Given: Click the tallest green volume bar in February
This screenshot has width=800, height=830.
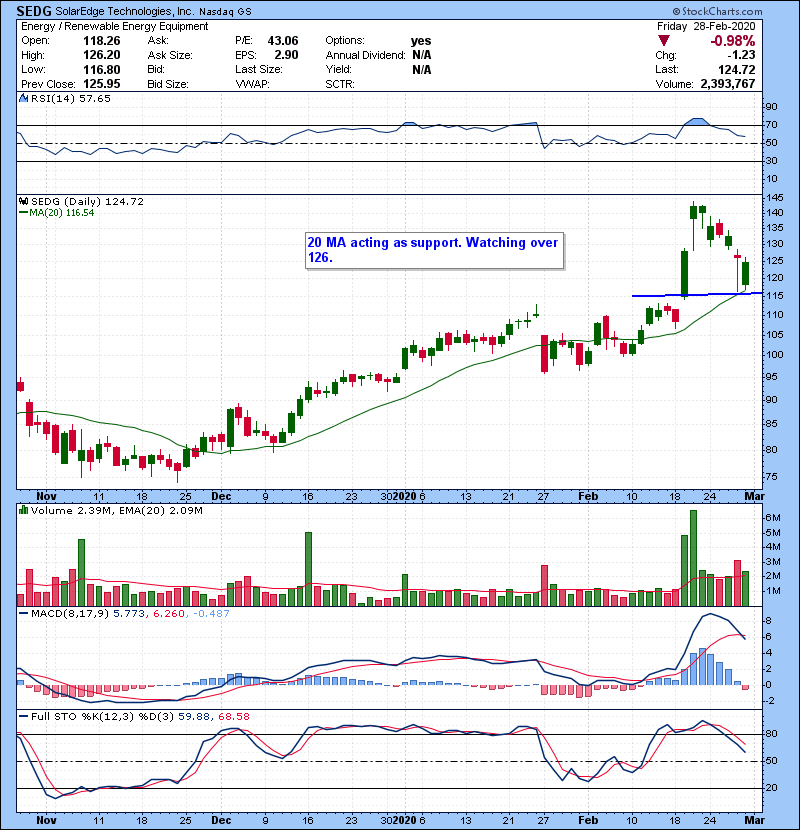Looking at the screenshot, I should click(694, 558).
